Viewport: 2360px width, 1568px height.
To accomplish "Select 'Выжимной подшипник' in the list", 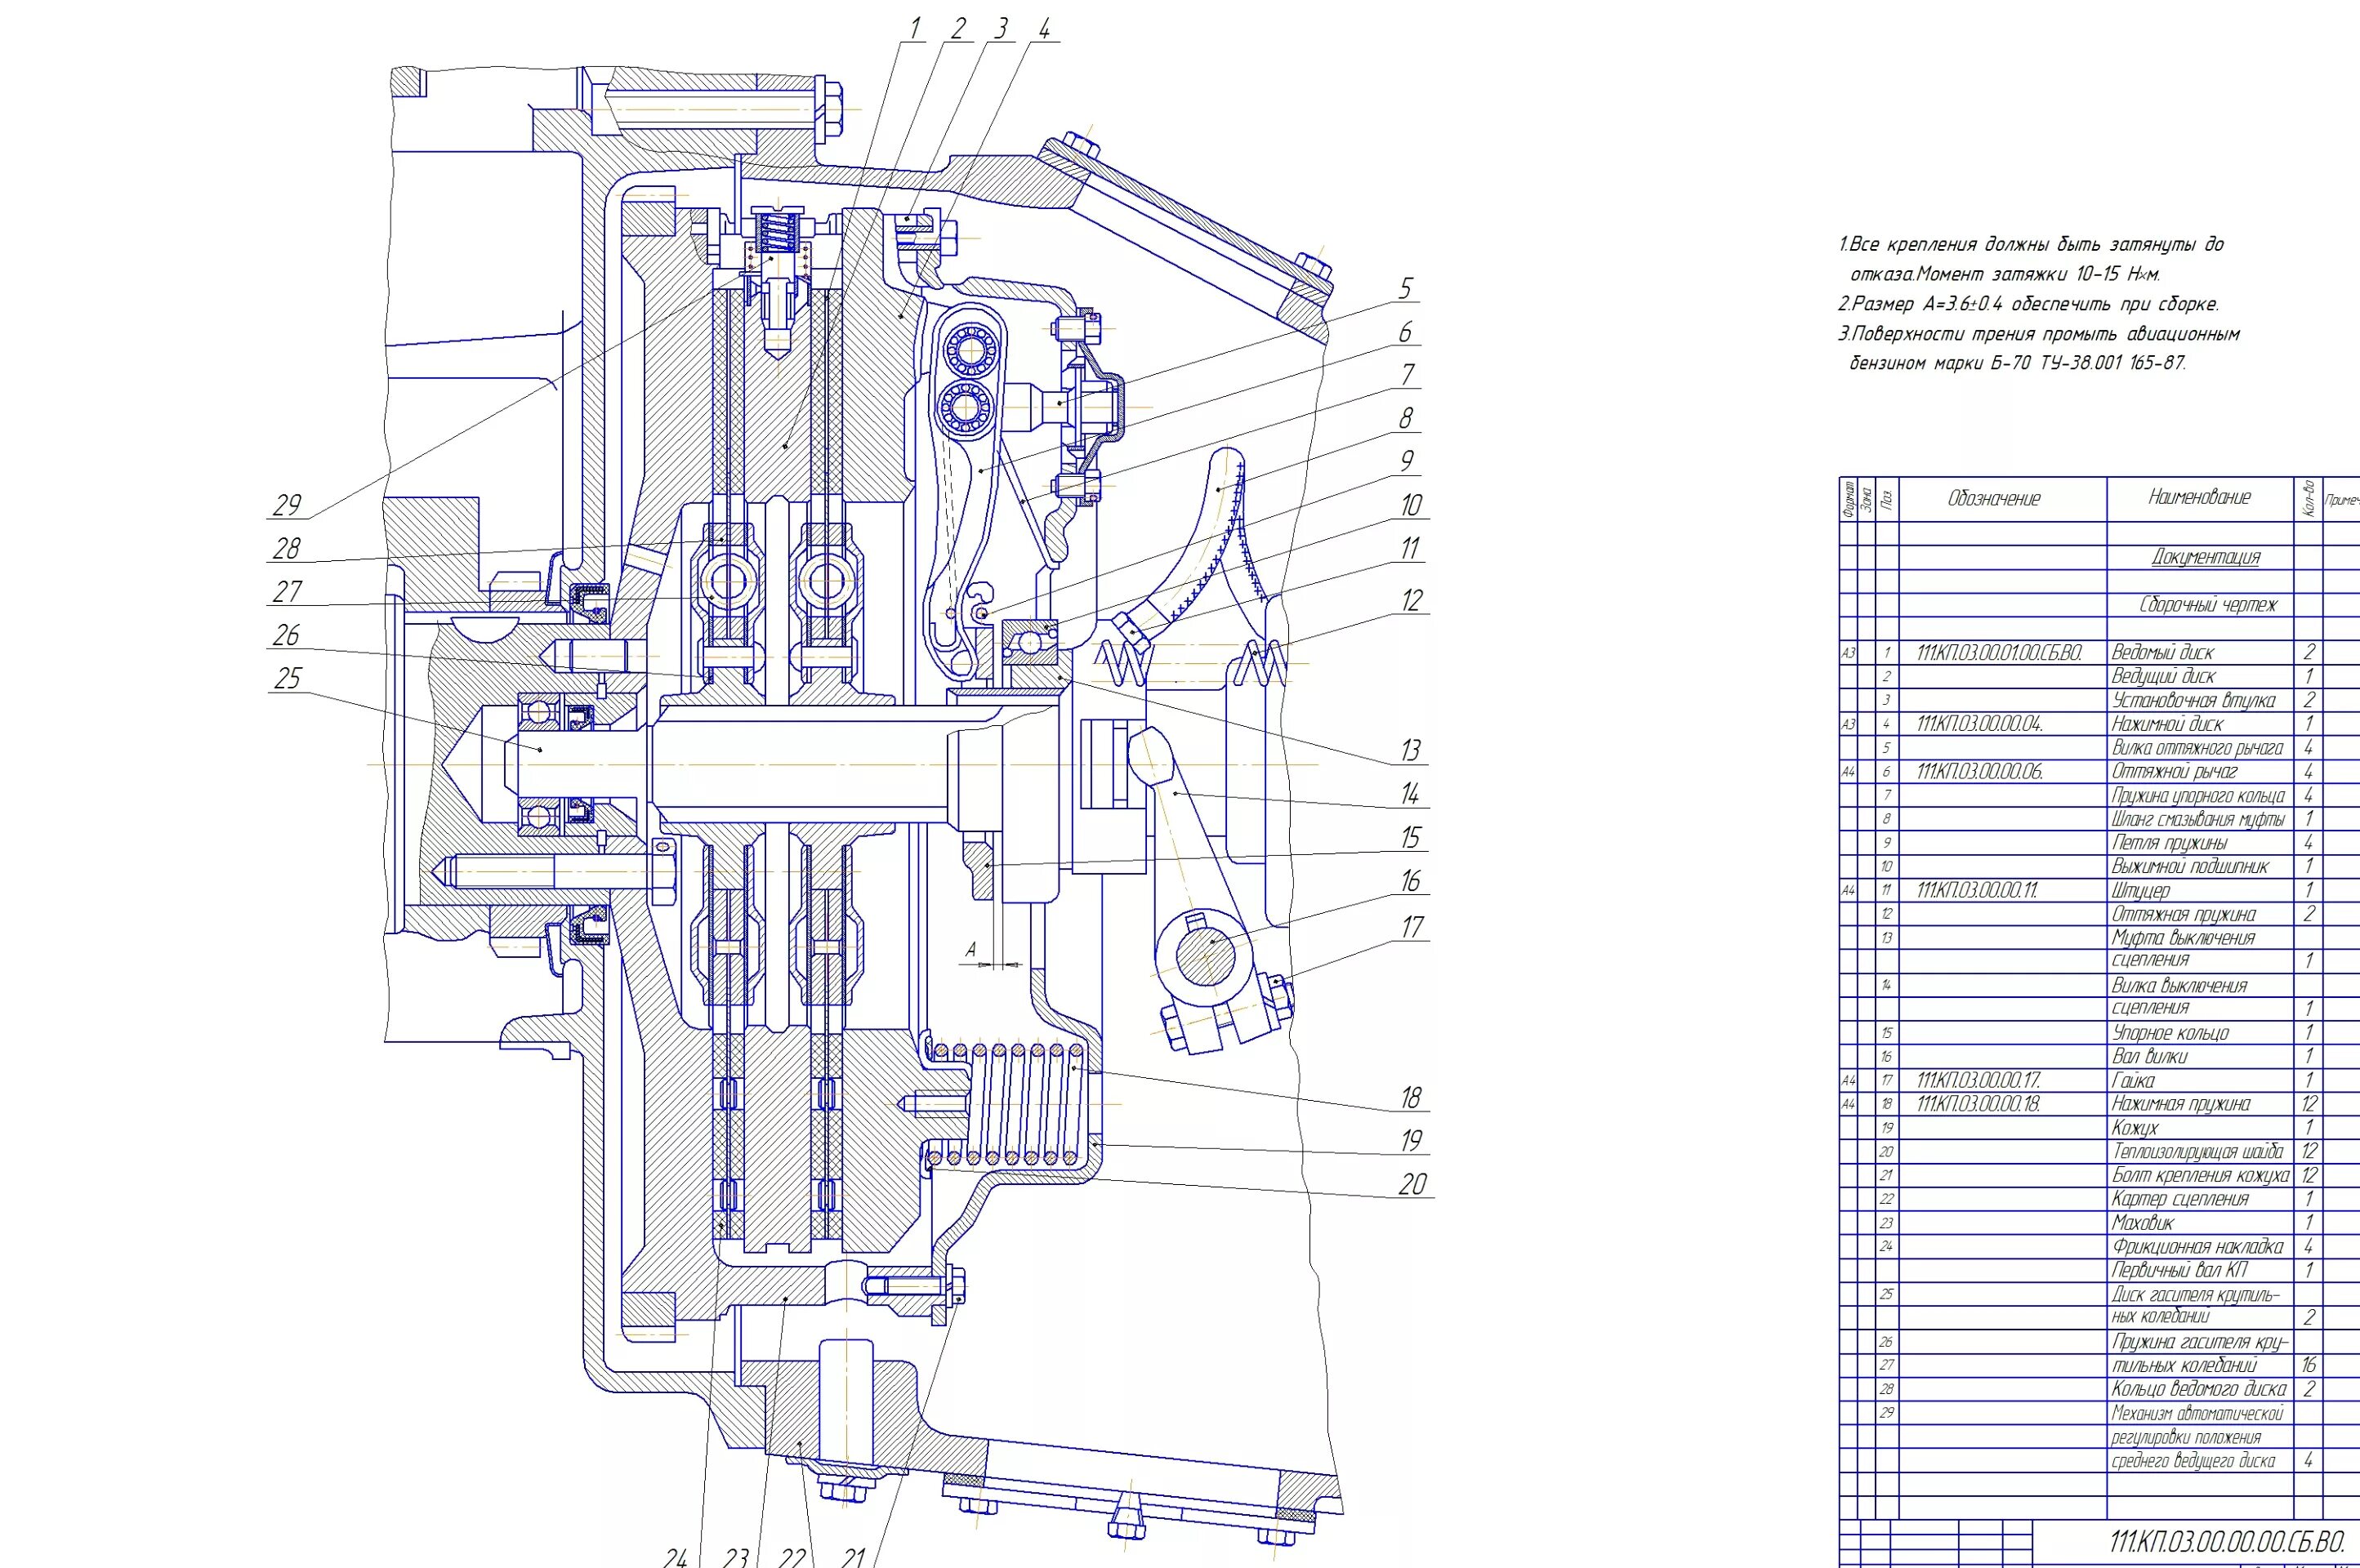I will 2190,867.
